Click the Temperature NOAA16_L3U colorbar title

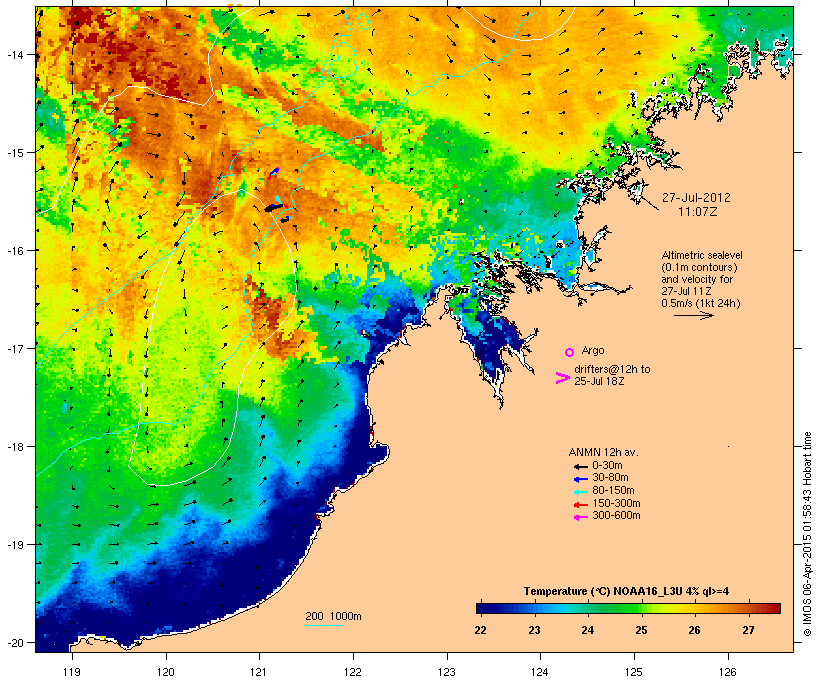tap(626, 591)
